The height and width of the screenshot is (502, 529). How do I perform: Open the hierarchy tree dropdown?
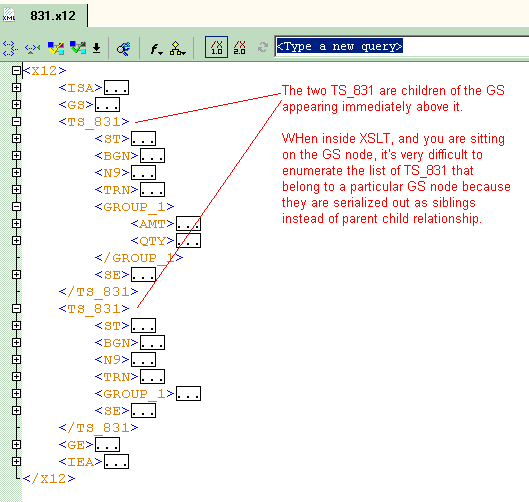pyautogui.click(x=177, y=49)
